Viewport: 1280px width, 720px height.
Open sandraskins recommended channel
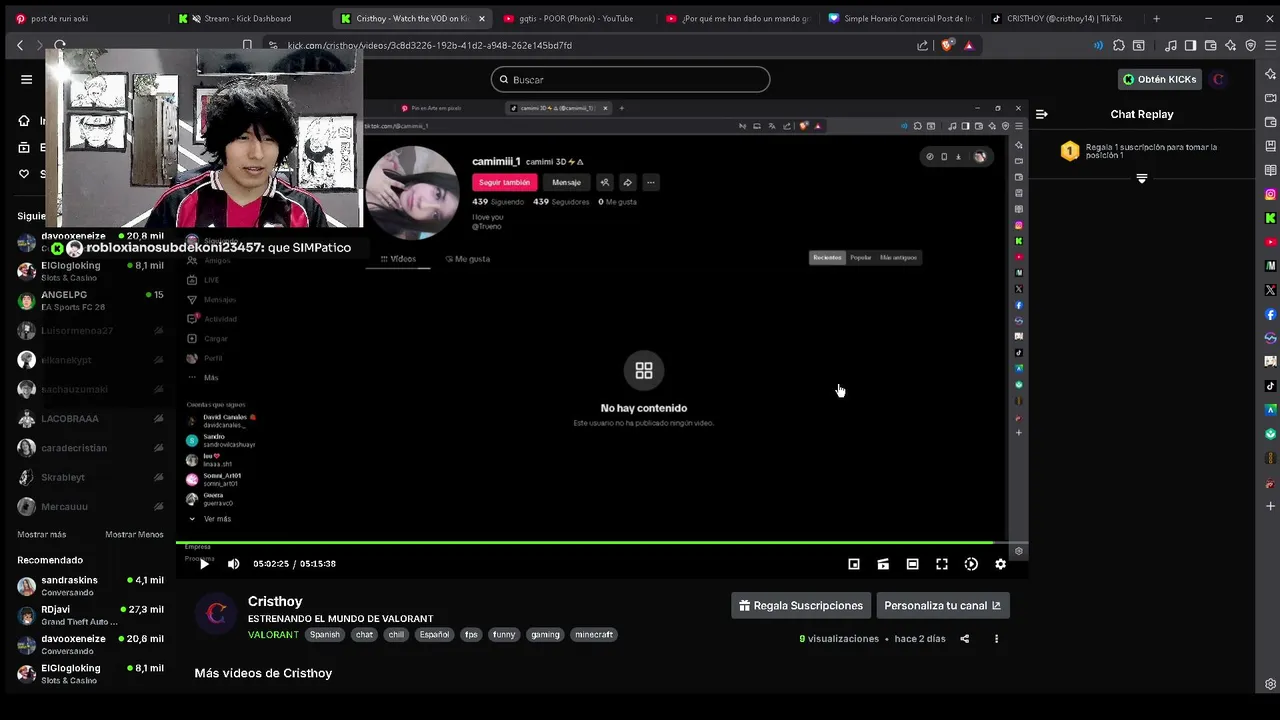[x=90, y=586]
